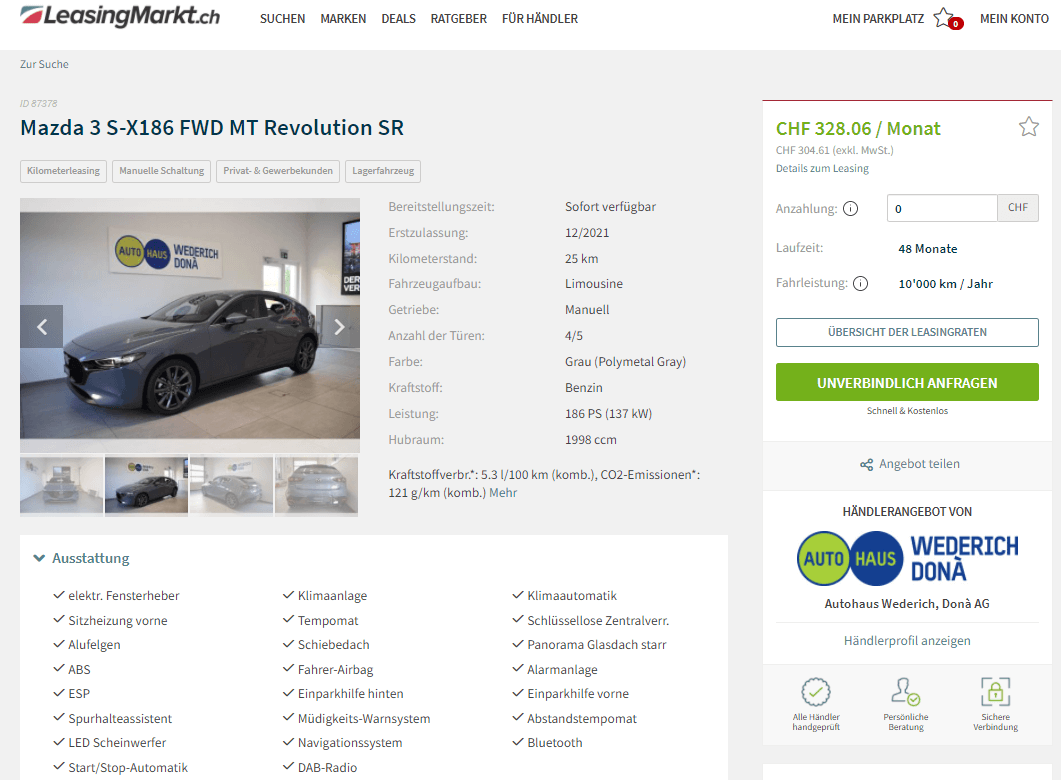Click the Angebot teilen share icon
The image size is (1061, 780).
[x=866, y=464]
